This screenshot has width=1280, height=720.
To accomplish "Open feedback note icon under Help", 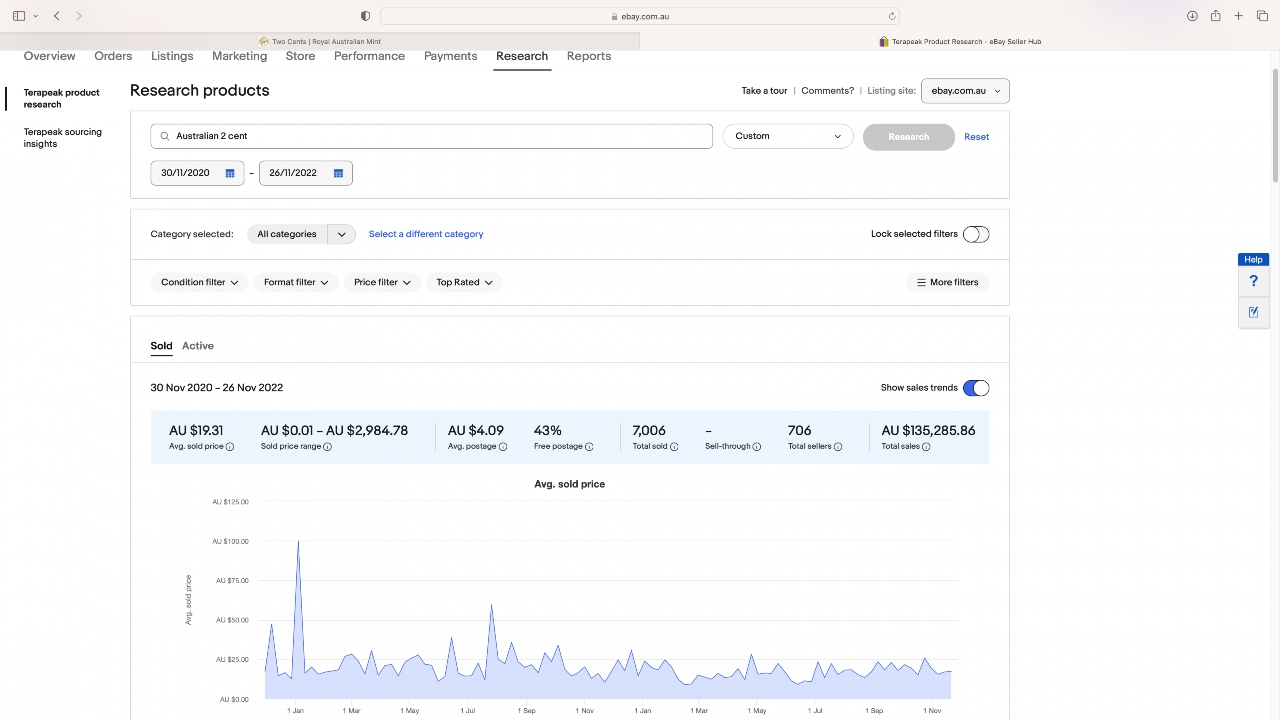I will point(1253,312).
